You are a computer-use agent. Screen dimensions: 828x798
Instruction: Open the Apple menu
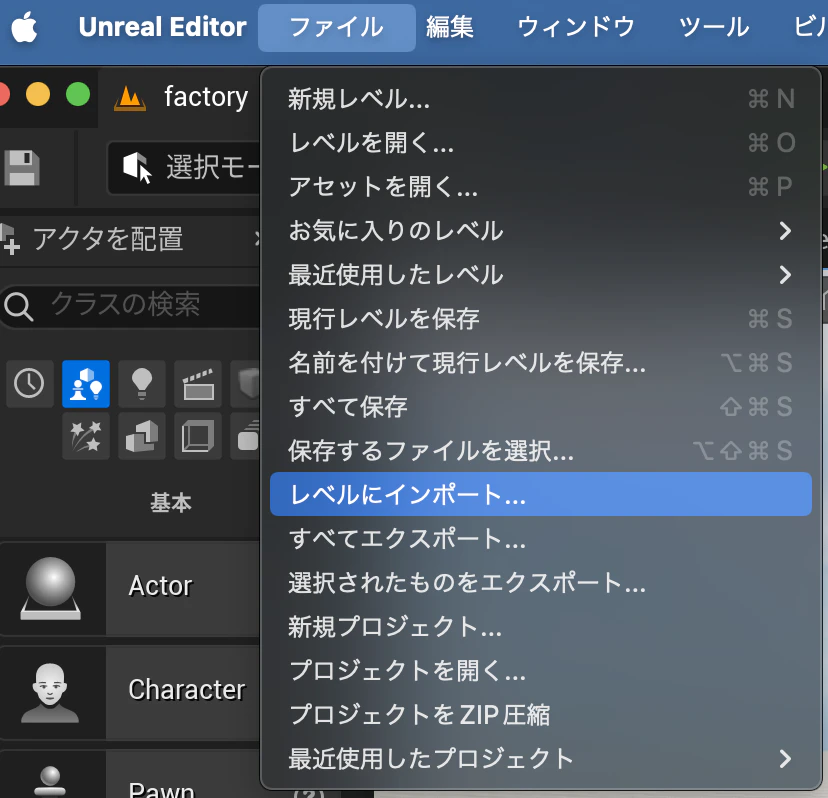coord(24,27)
